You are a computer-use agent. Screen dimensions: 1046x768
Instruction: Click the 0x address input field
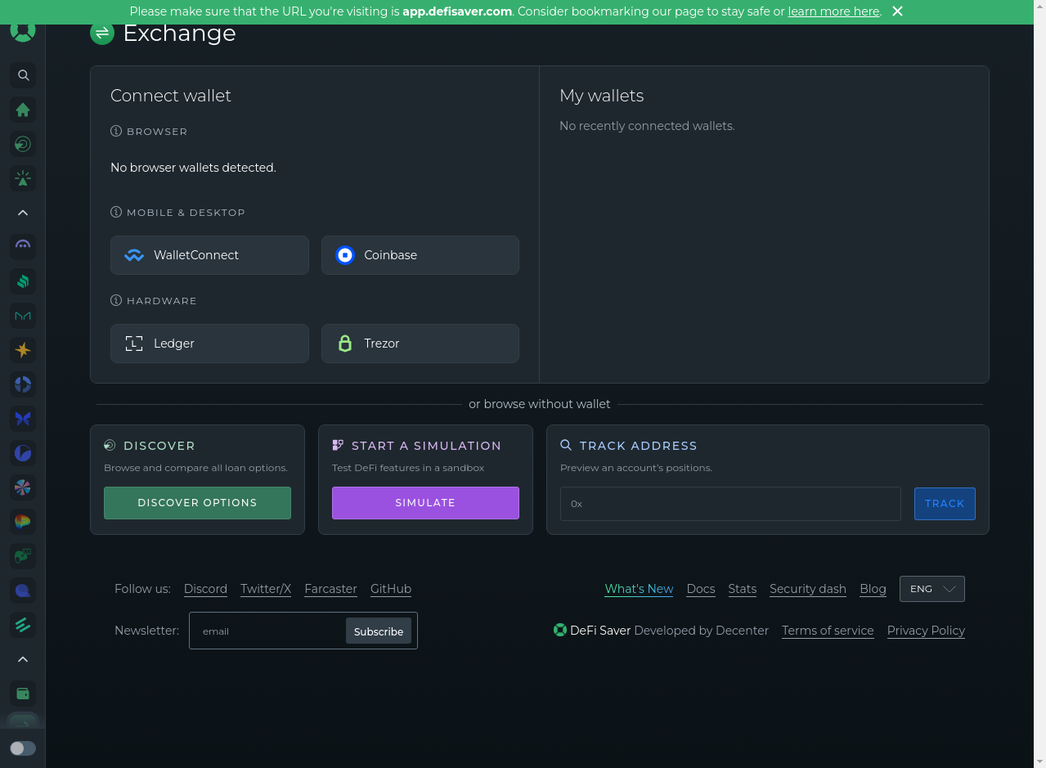tap(730, 504)
